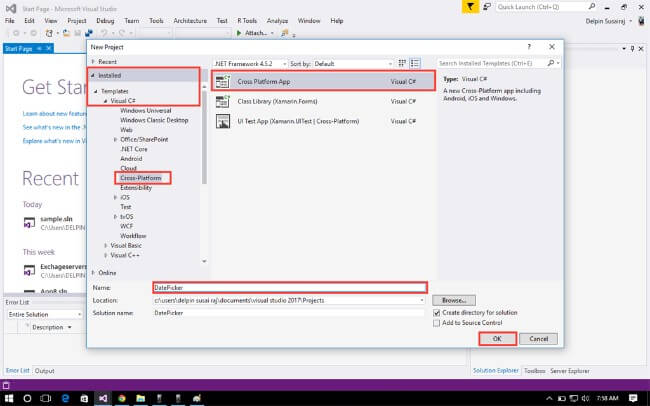Expand the Visual Basic node

point(106,246)
